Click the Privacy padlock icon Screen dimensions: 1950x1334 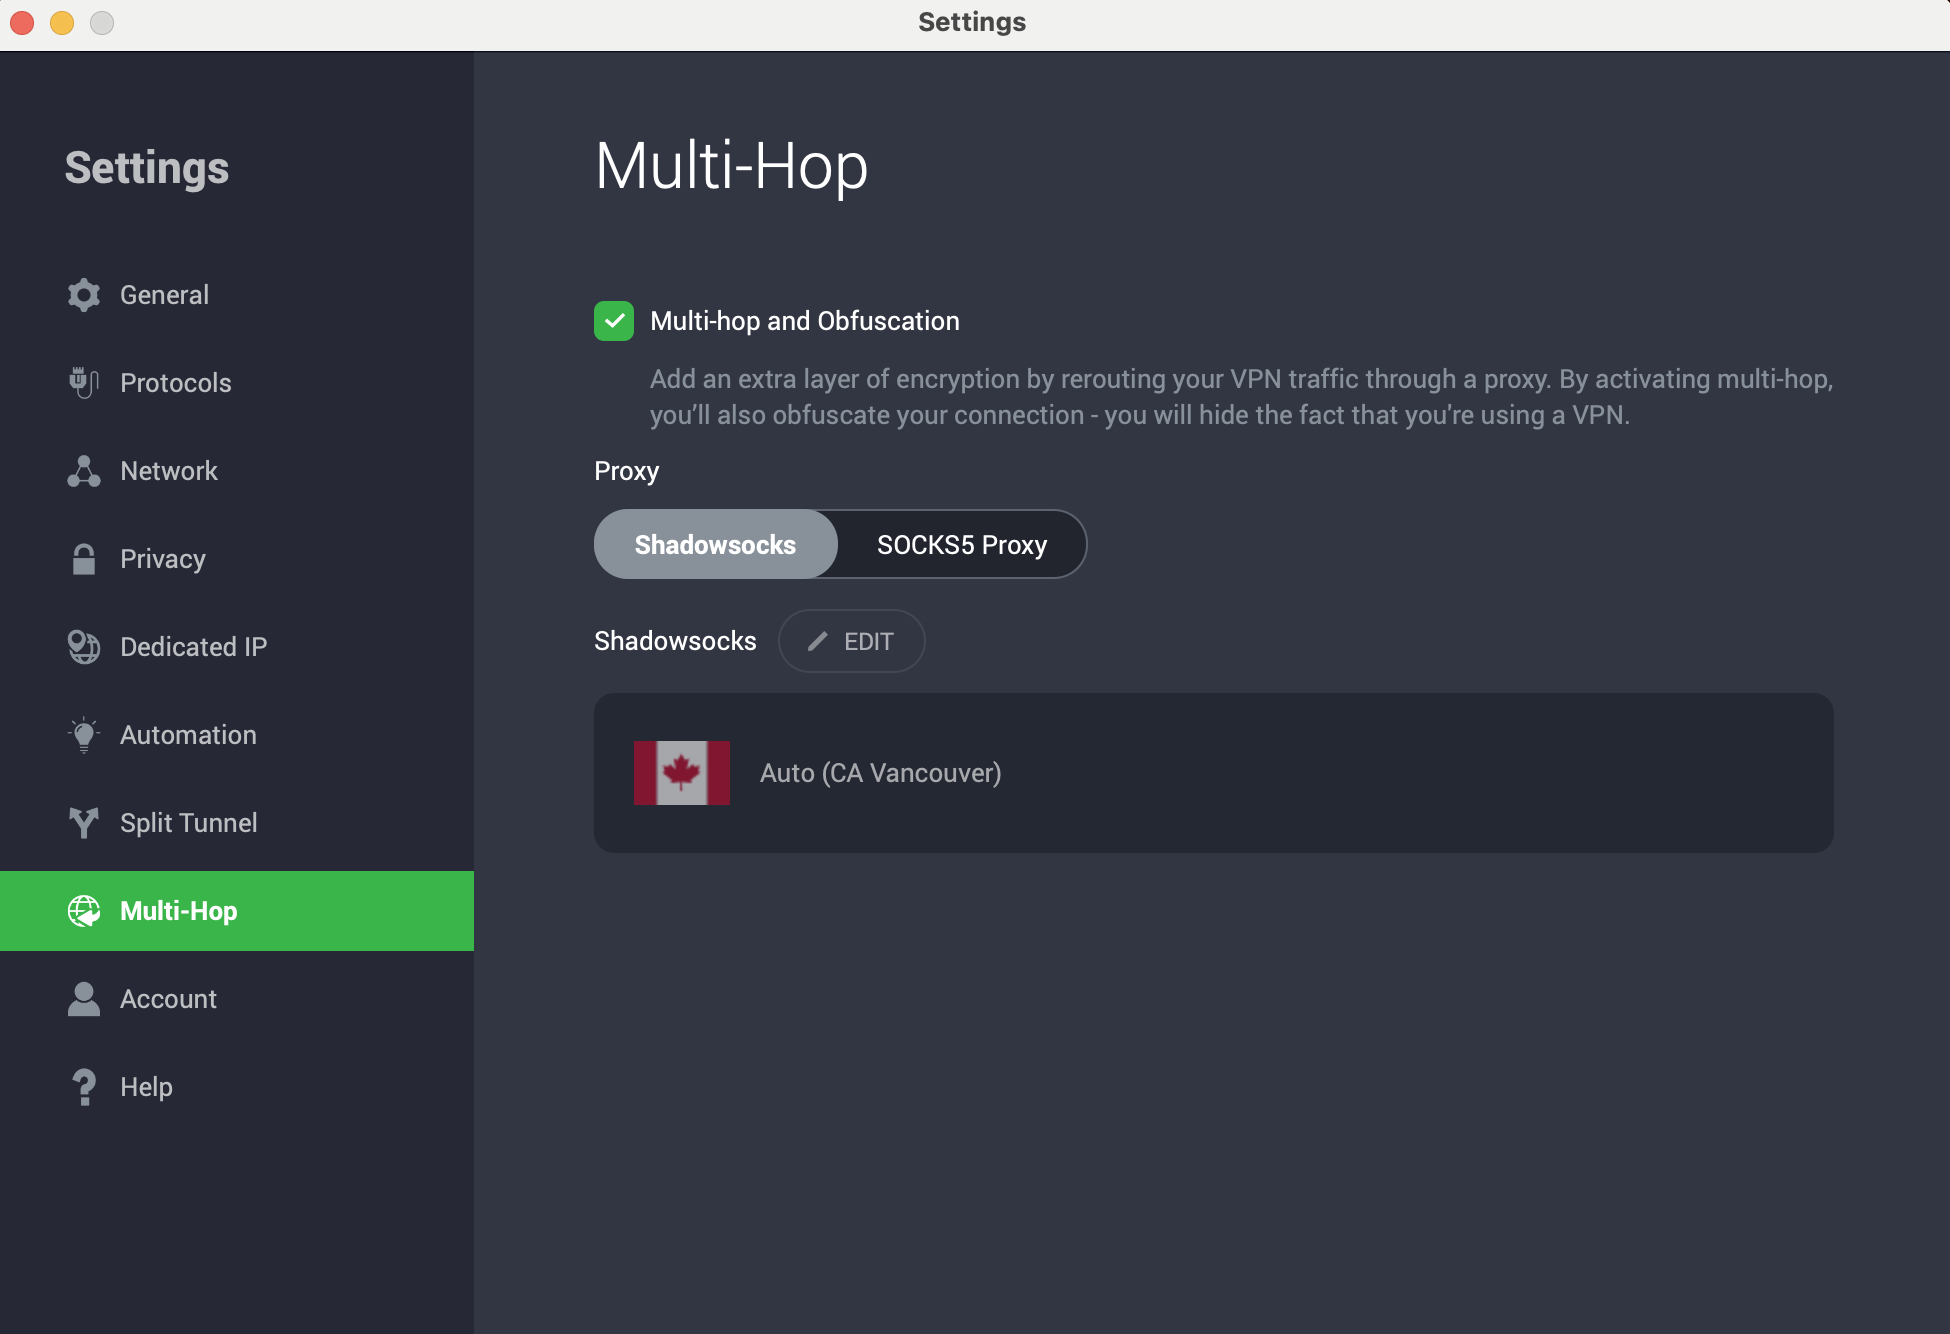click(x=84, y=558)
